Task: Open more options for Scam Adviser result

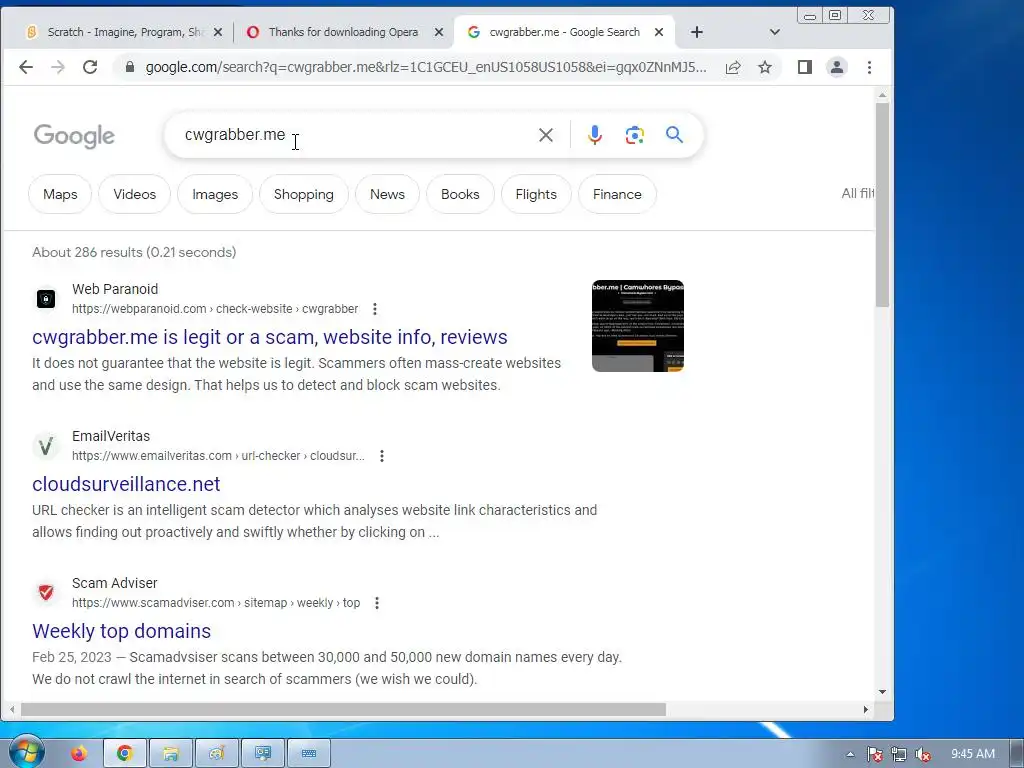Action: pyautogui.click(x=377, y=603)
